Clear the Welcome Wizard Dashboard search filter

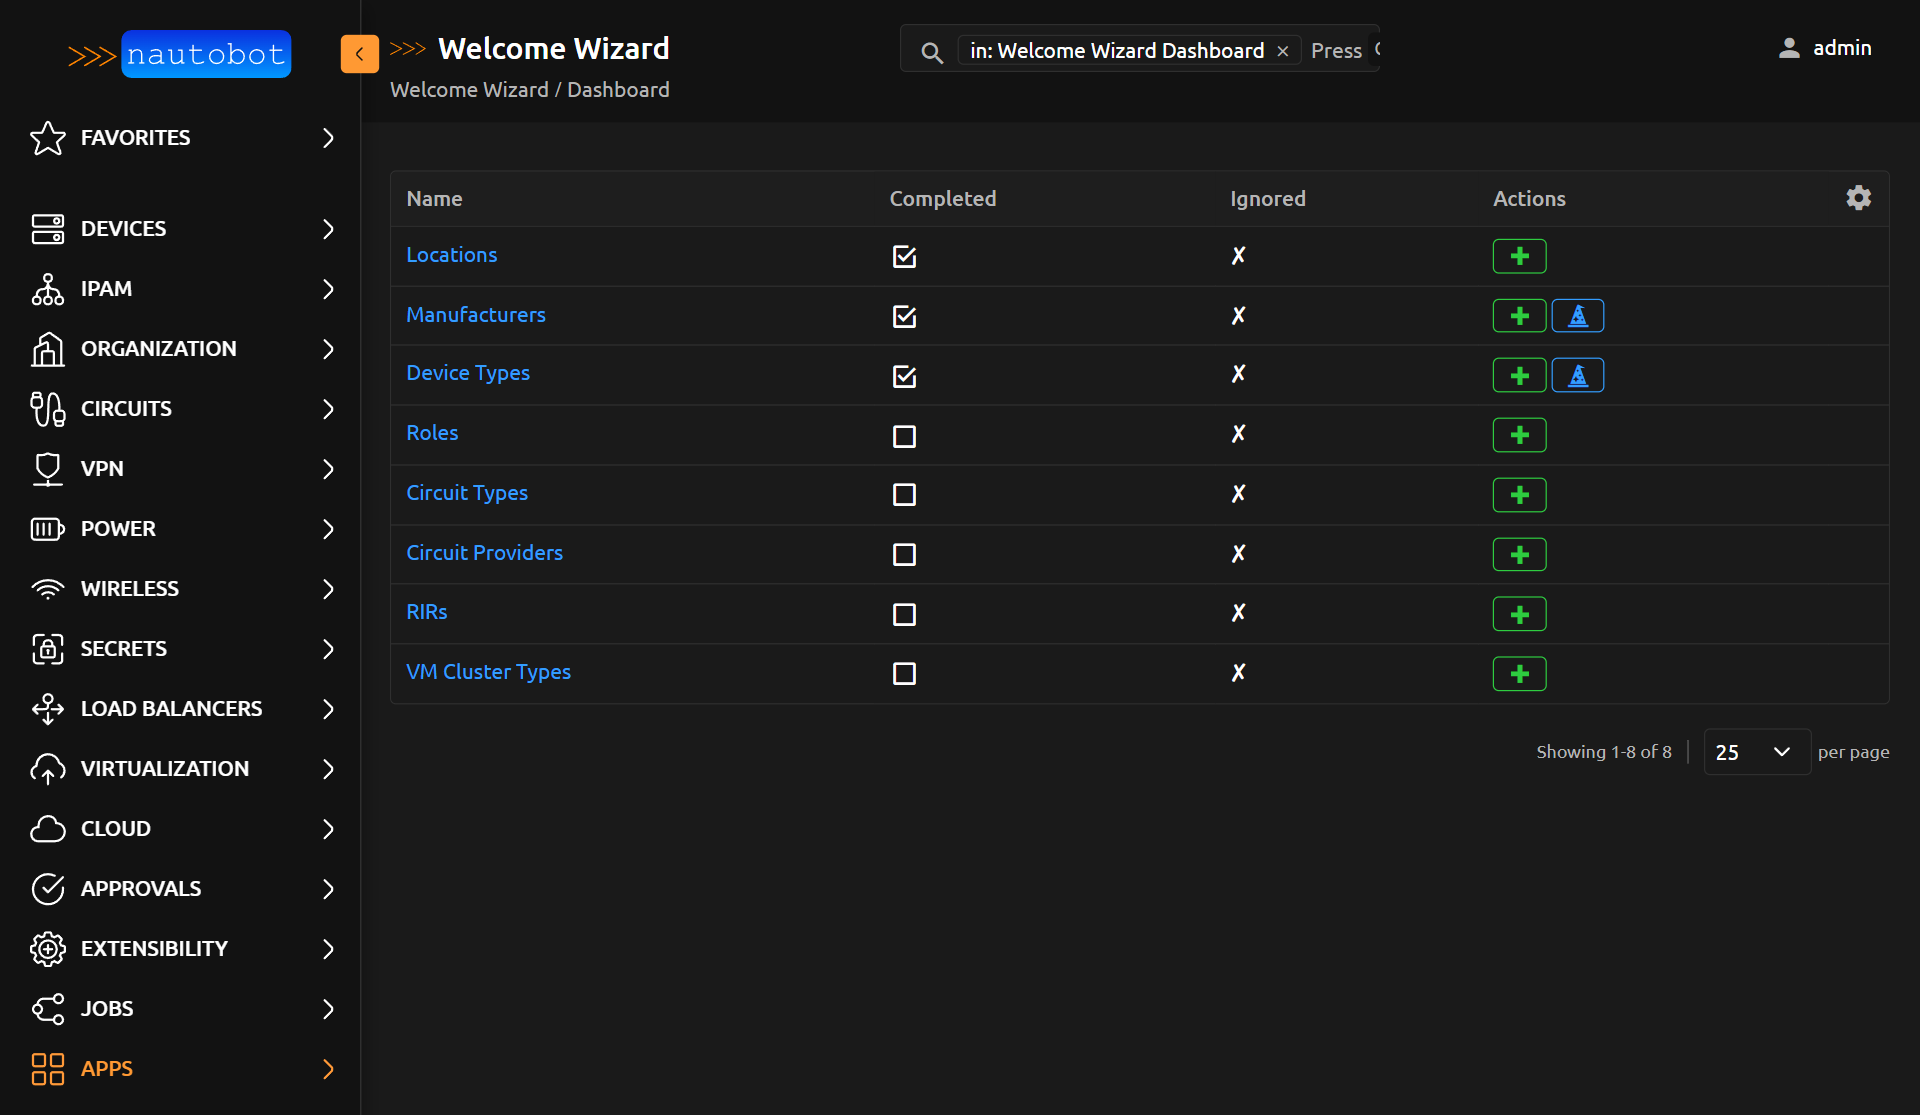point(1283,50)
